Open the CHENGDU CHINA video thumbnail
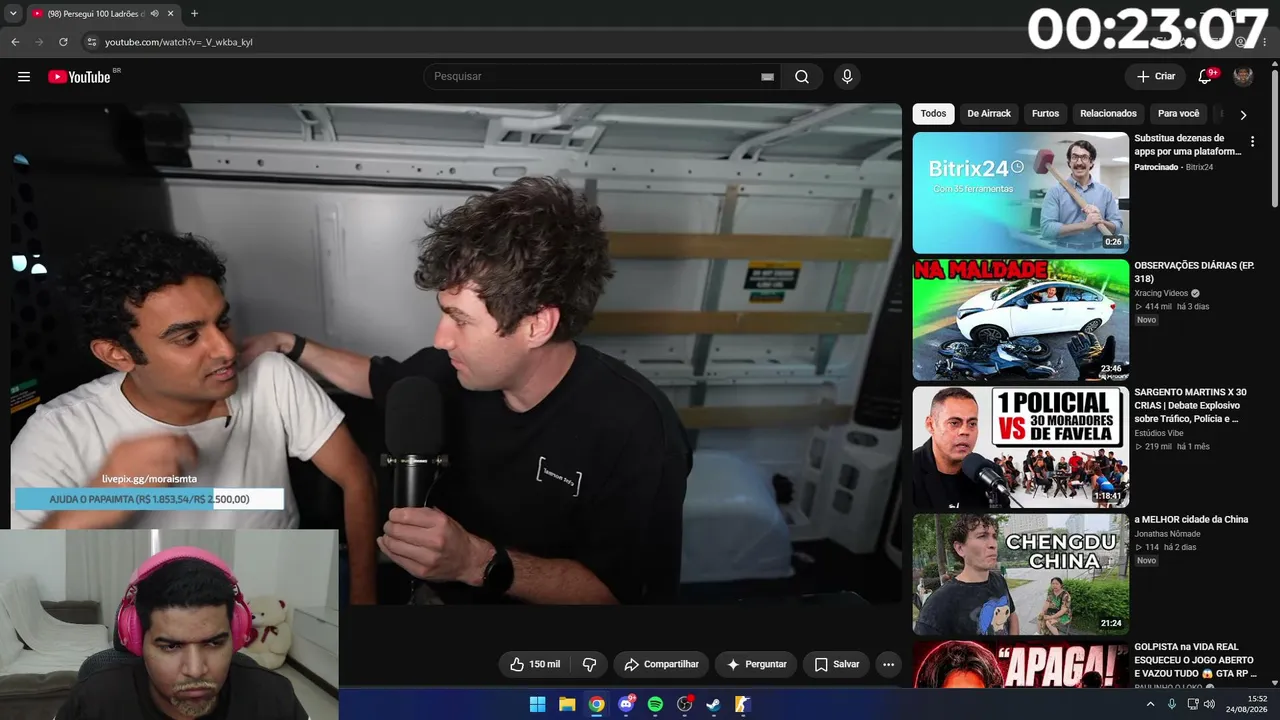The height and width of the screenshot is (720, 1280). point(1020,574)
